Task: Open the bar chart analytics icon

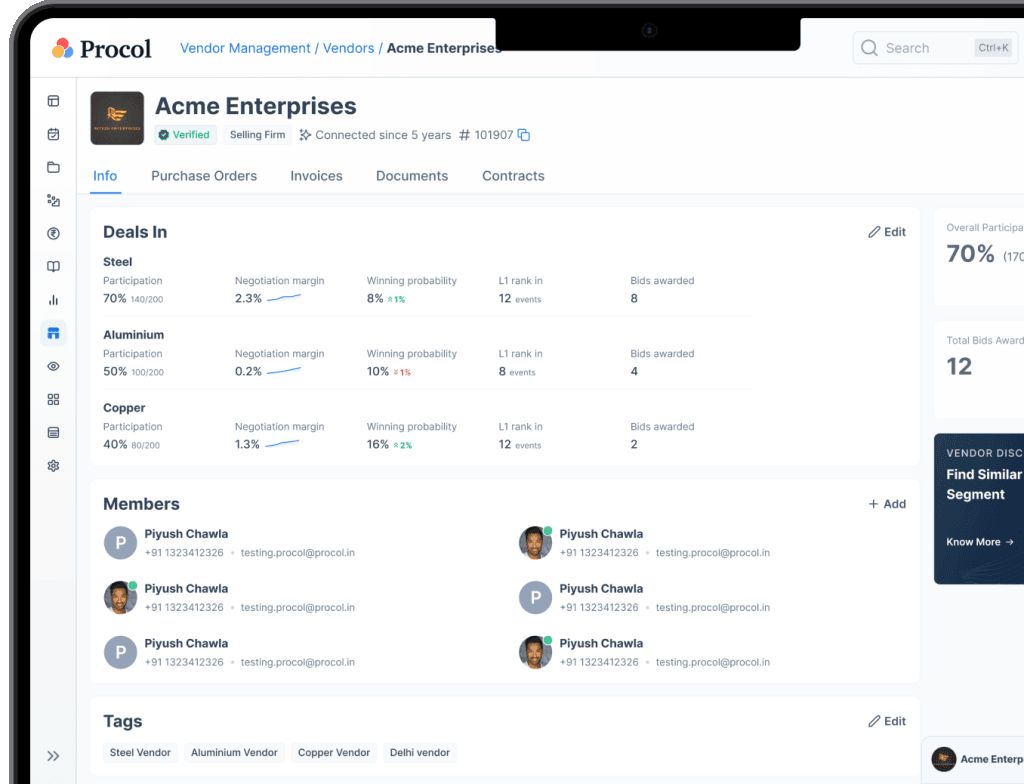Action: (54, 300)
